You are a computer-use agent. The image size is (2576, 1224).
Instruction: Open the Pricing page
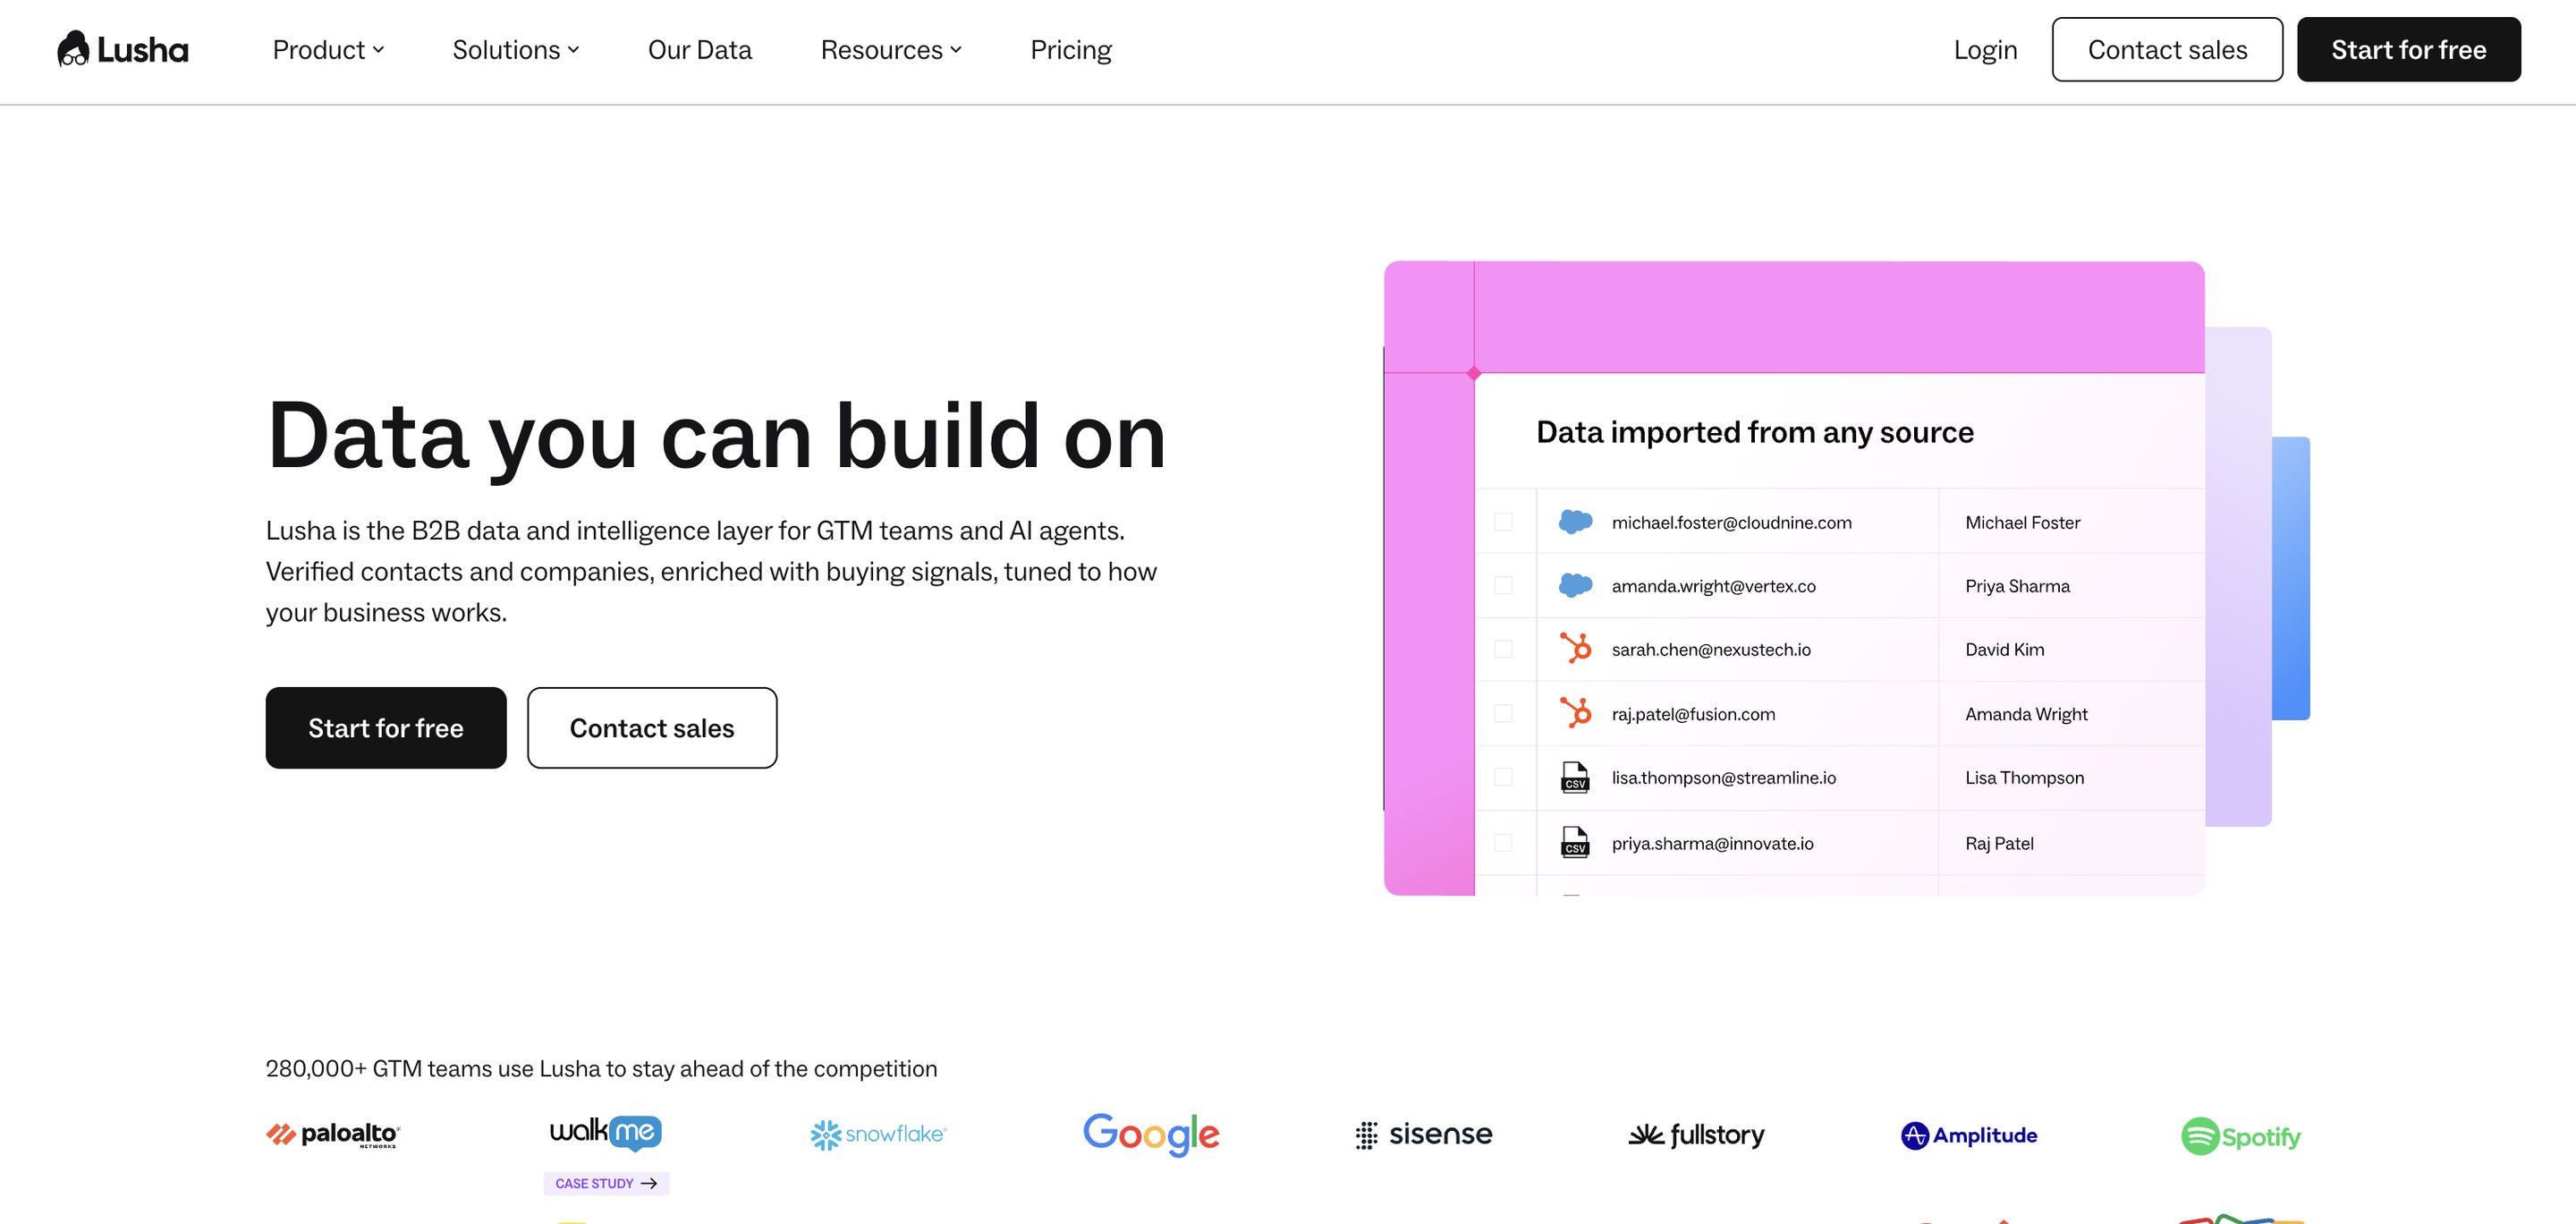[1070, 49]
